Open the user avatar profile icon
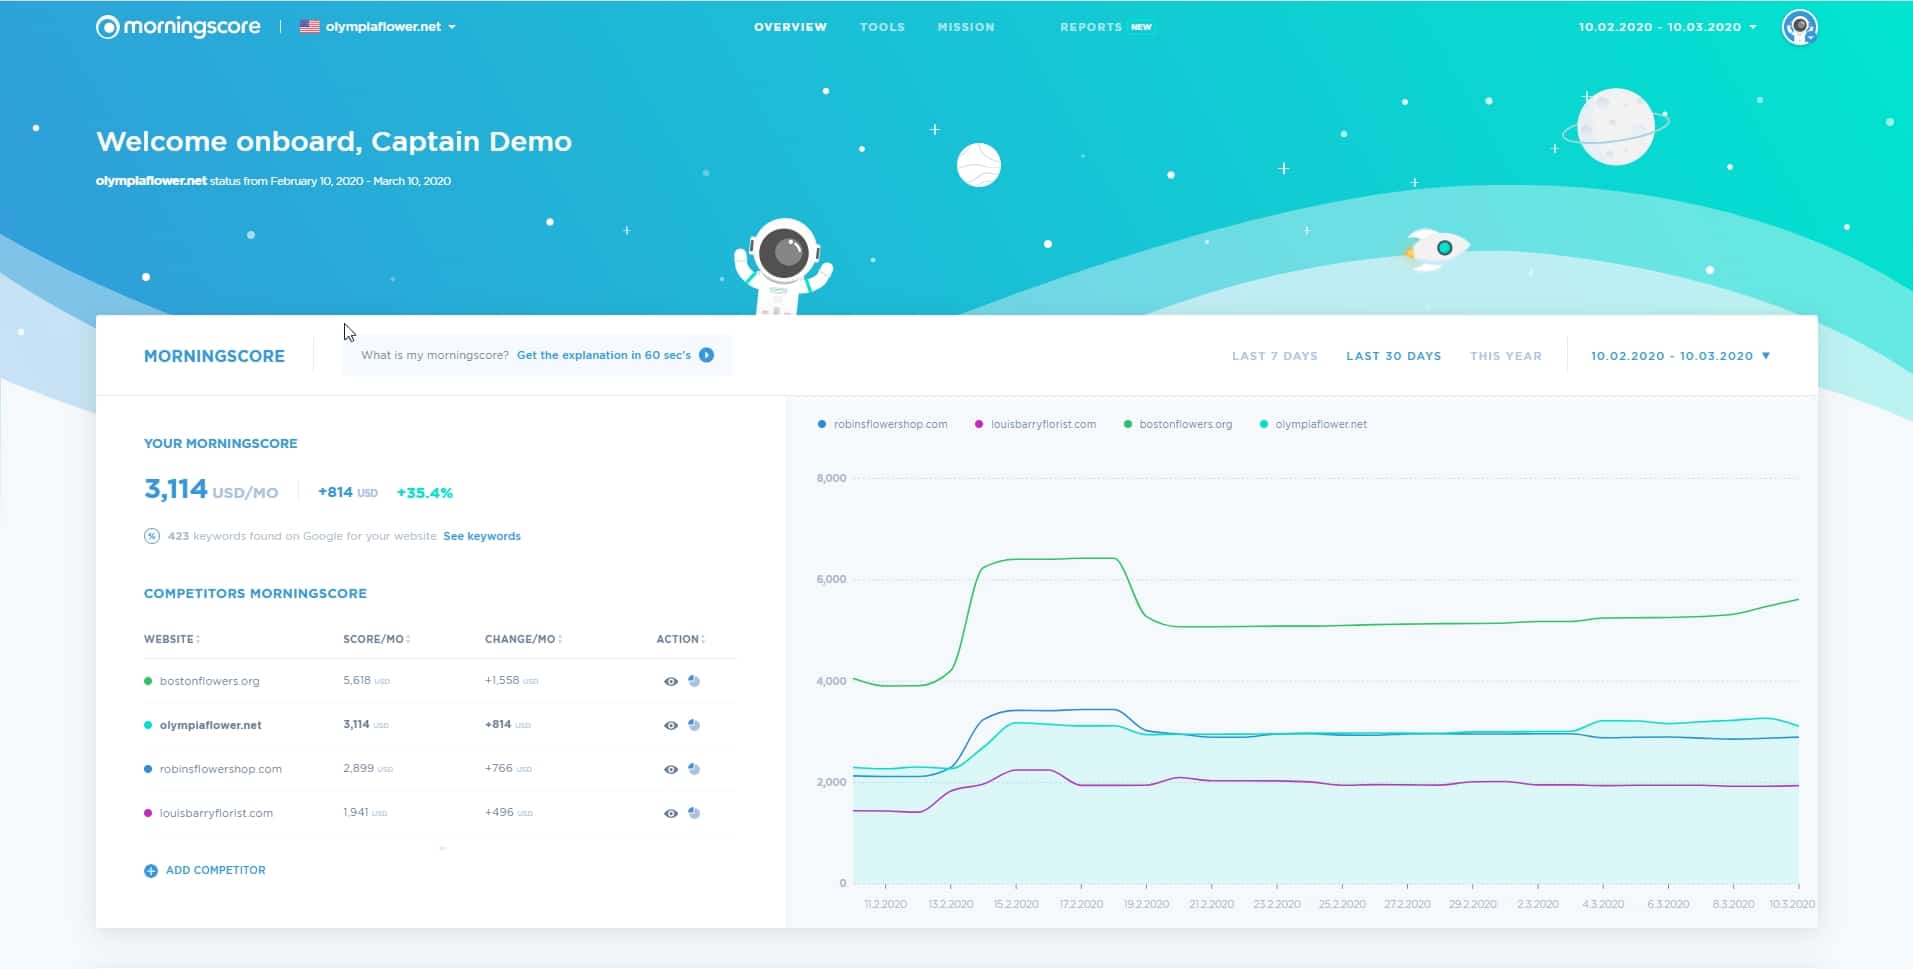 tap(1799, 27)
